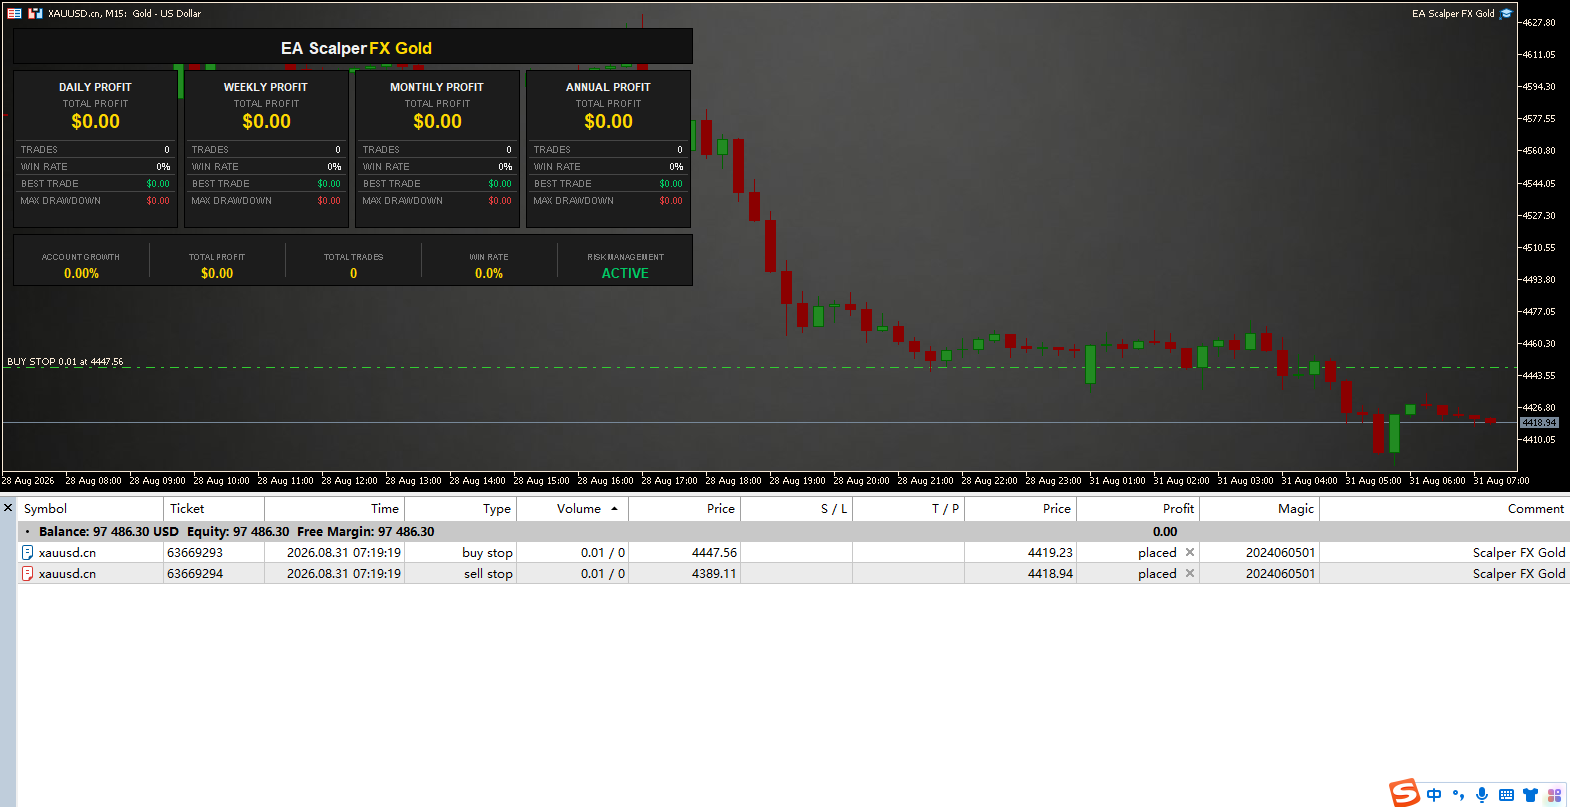1570x807 pixels.
Task: Click the 0.01 / 0 volume of the buy stop
Action: tap(603, 552)
